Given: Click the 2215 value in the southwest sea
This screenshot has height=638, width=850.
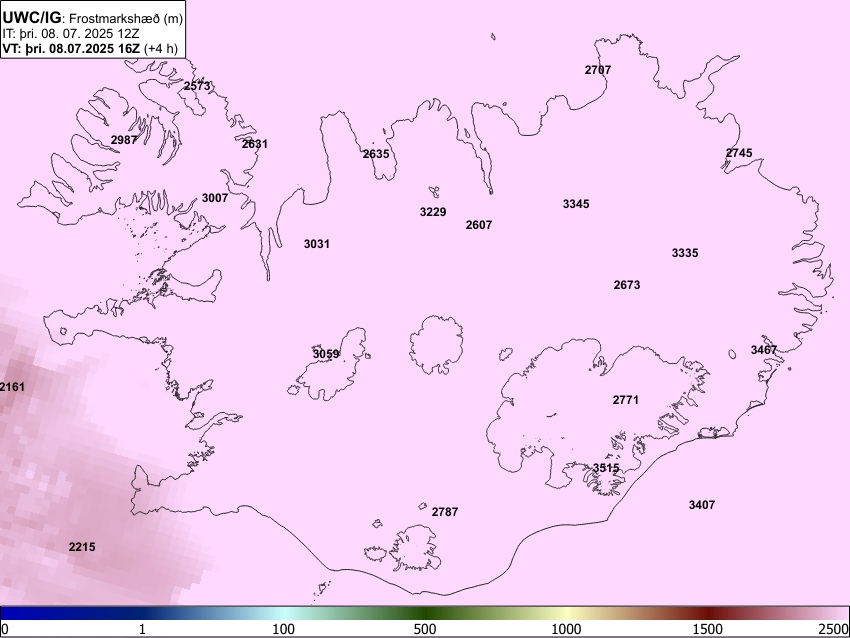Looking at the screenshot, I should pyautogui.click(x=82, y=547).
